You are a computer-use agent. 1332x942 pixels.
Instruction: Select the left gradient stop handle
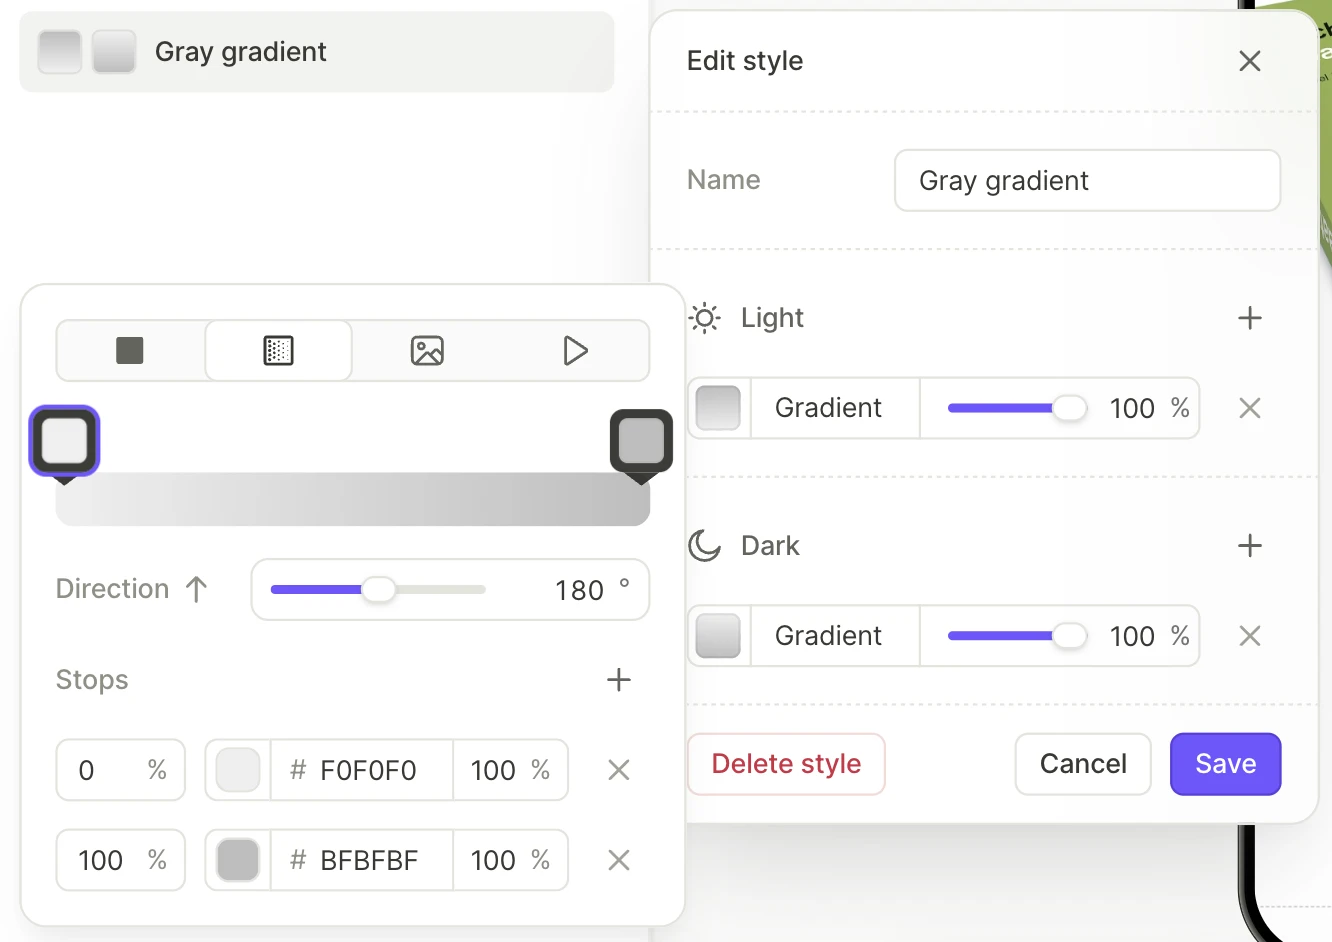point(65,441)
